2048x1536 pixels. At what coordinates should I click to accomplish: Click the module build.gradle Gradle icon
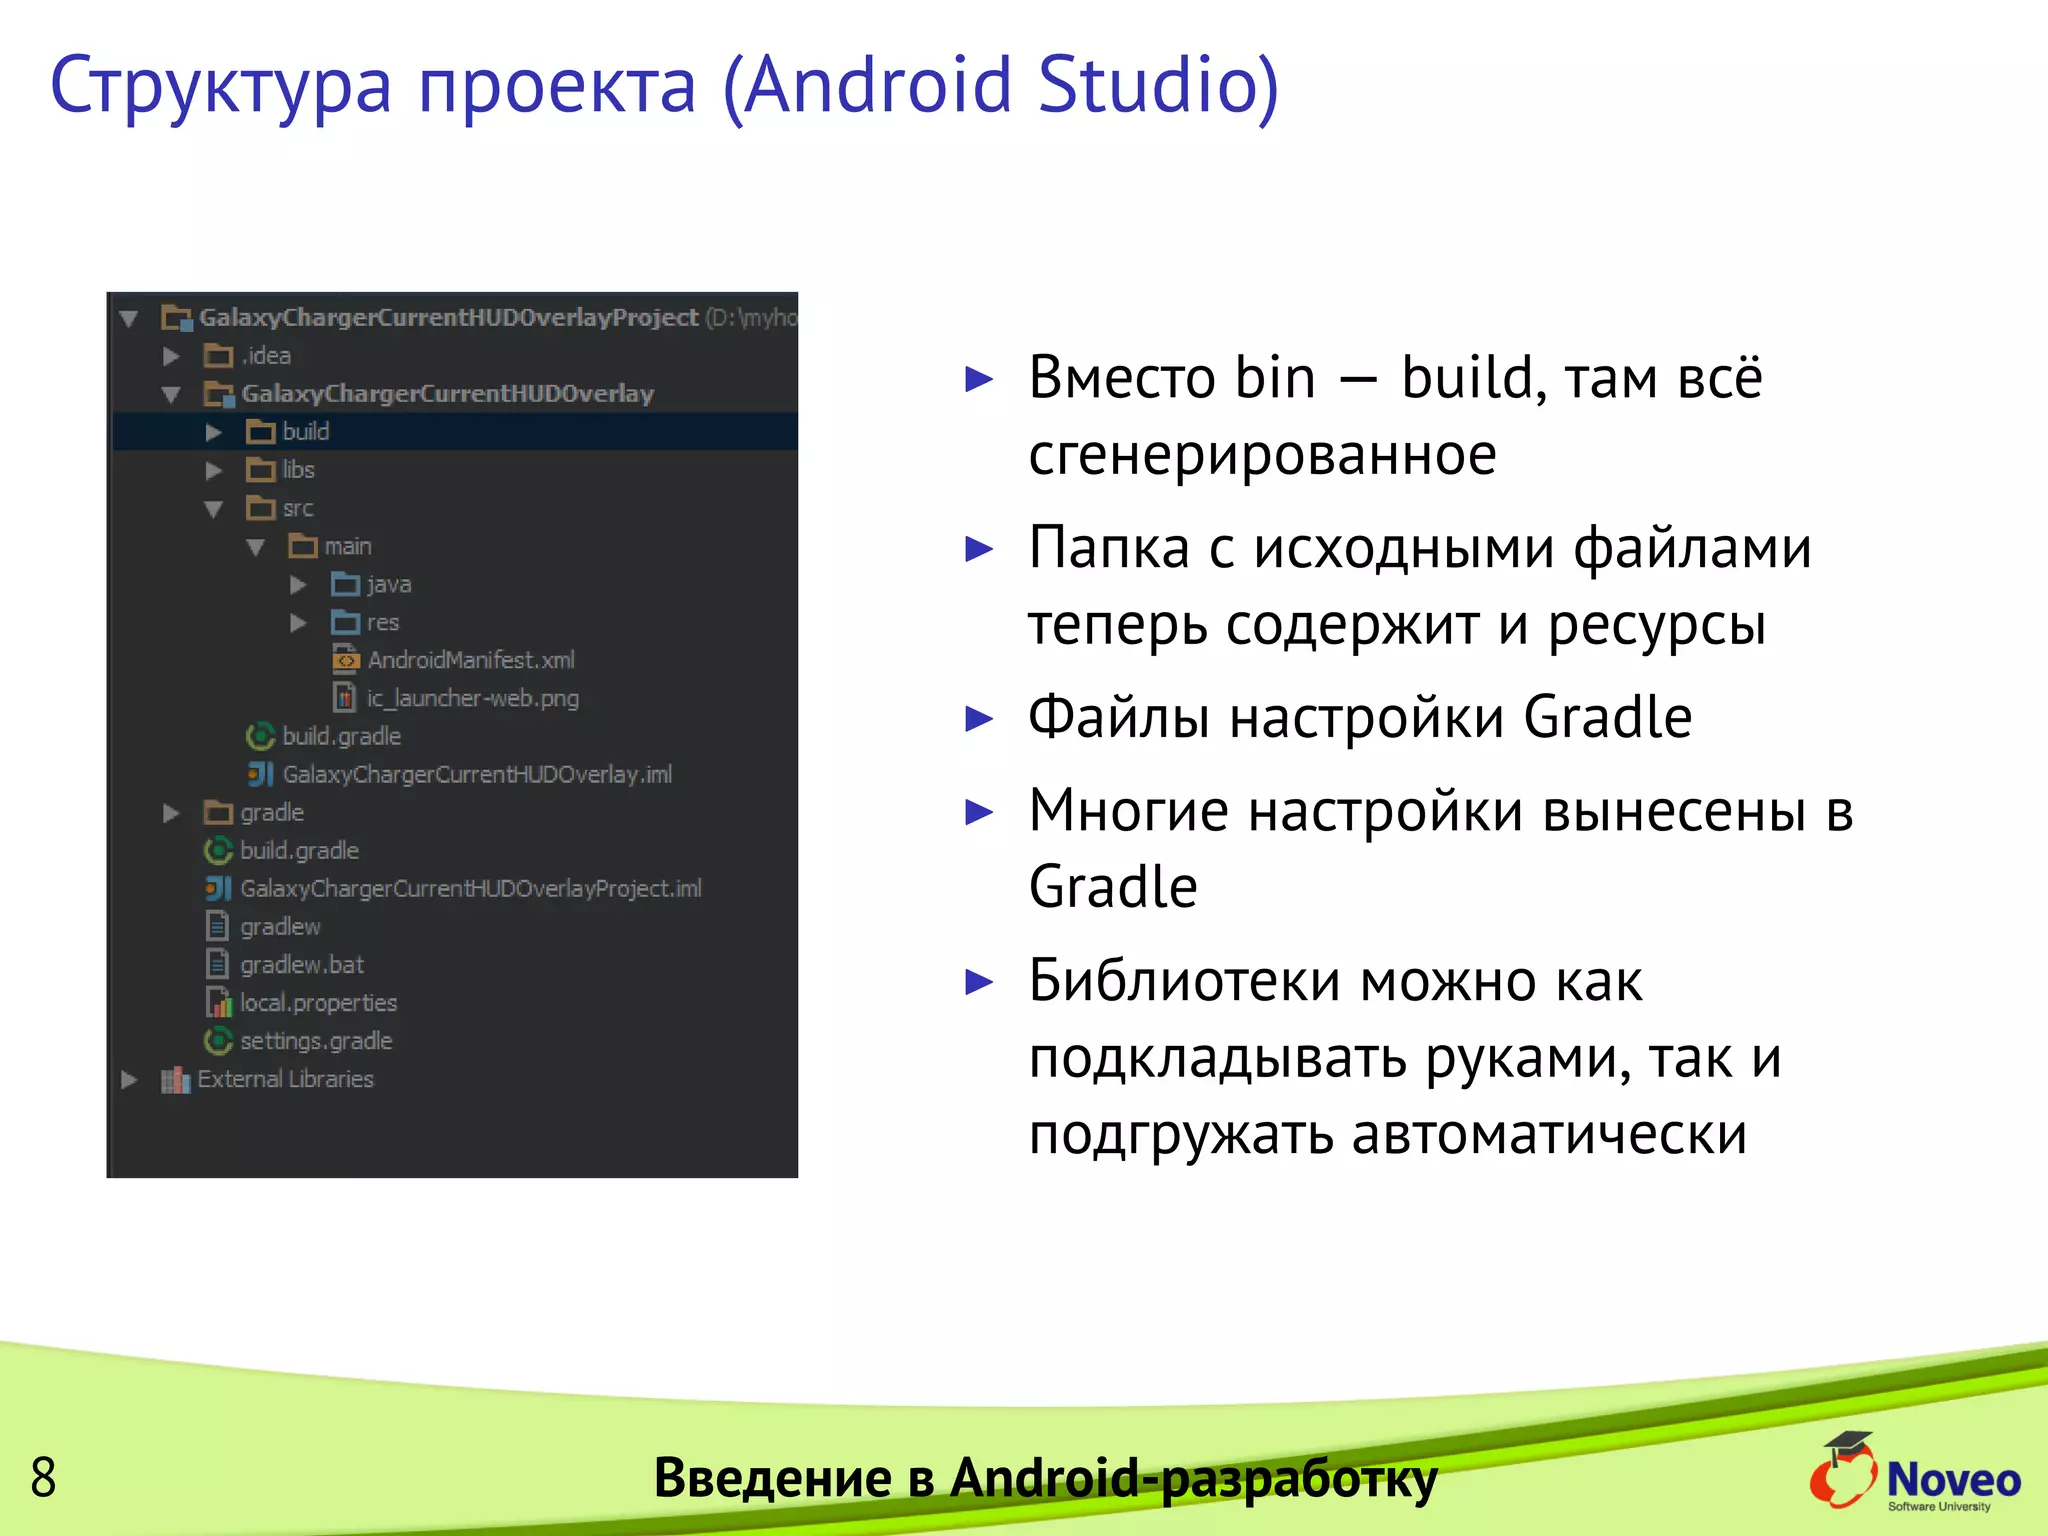point(260,737)
